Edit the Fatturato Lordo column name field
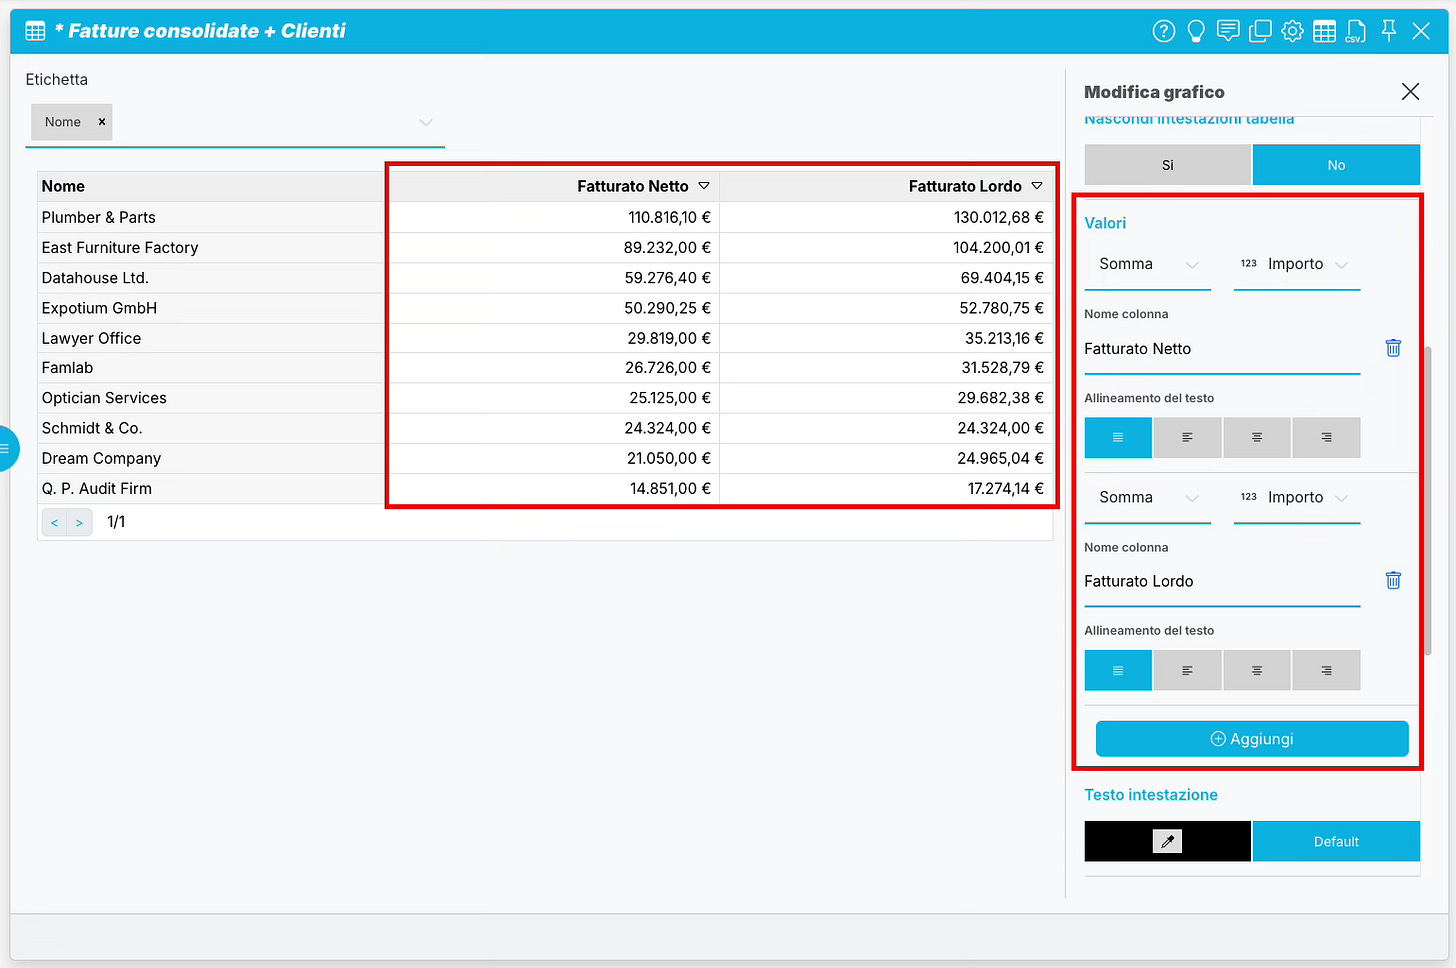 [1222, 581]
